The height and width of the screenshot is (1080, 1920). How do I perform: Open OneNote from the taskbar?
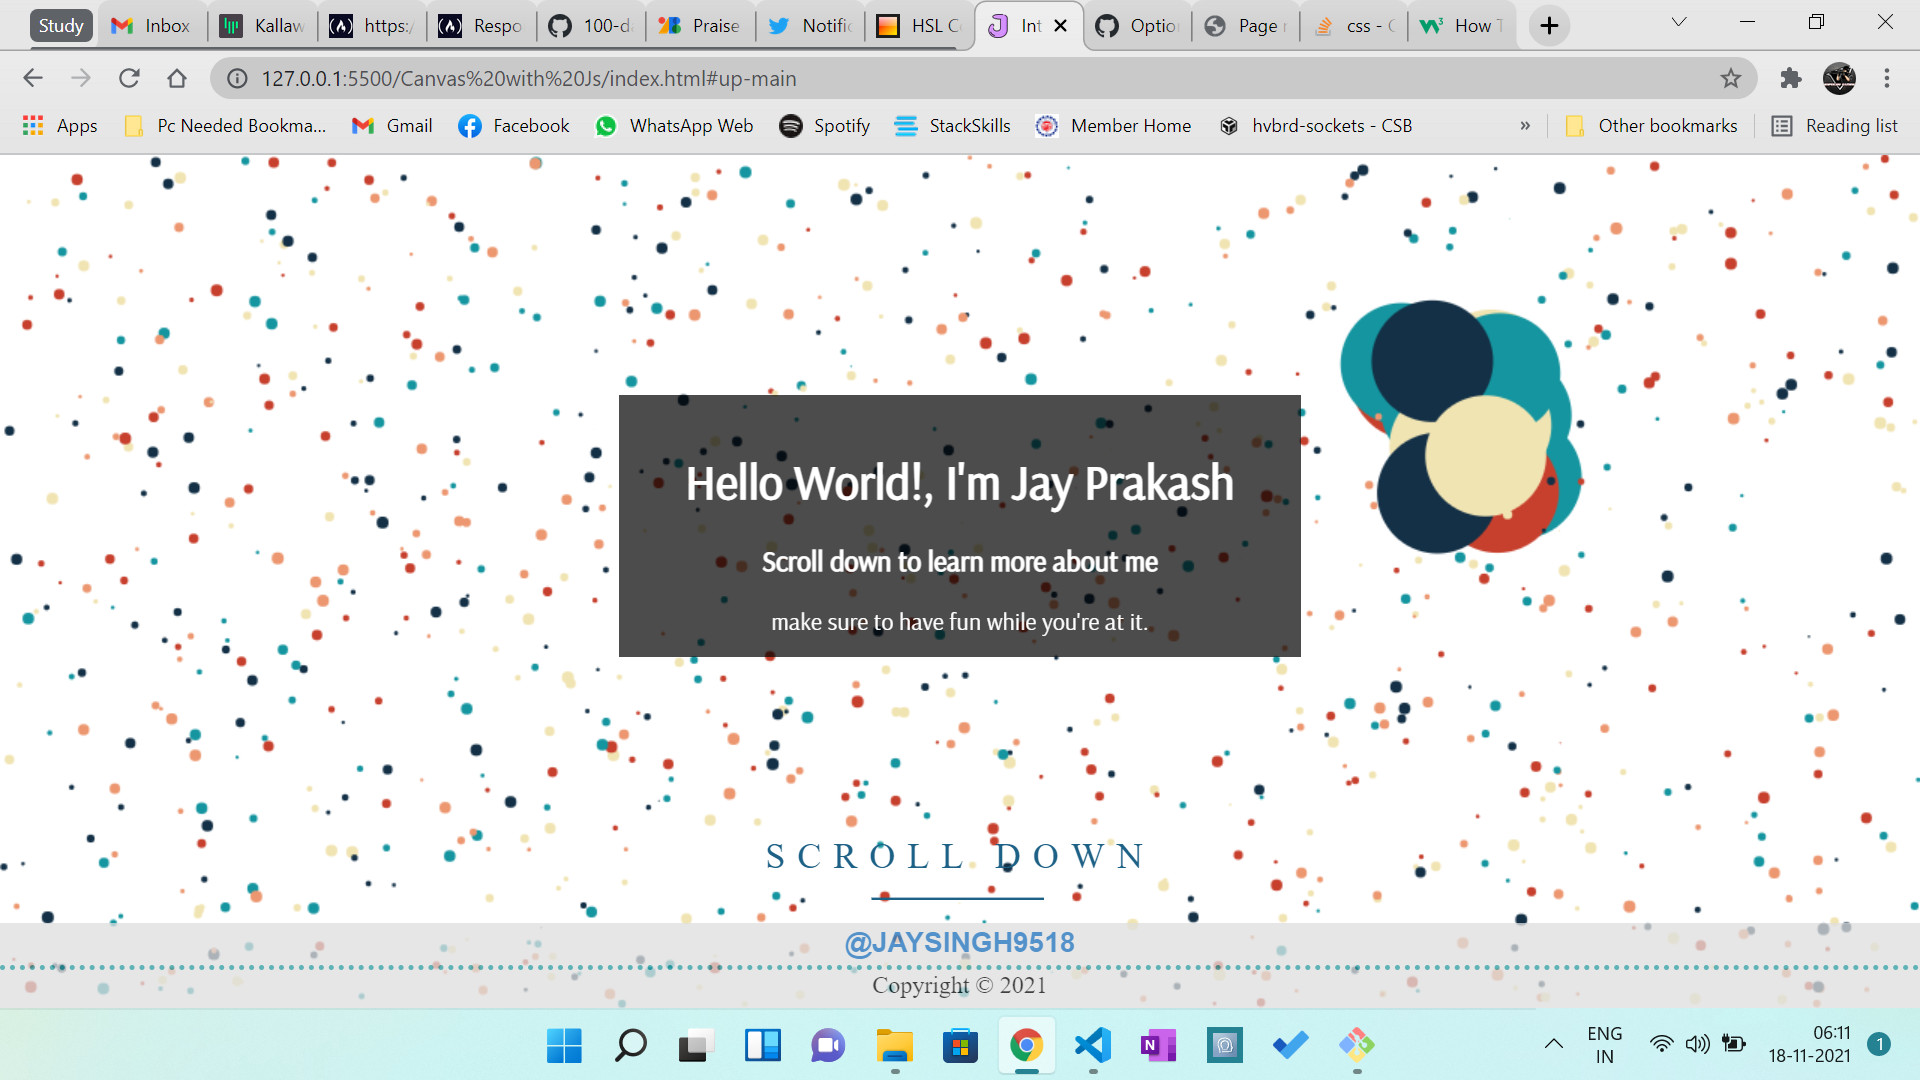pos(1157,1046)
